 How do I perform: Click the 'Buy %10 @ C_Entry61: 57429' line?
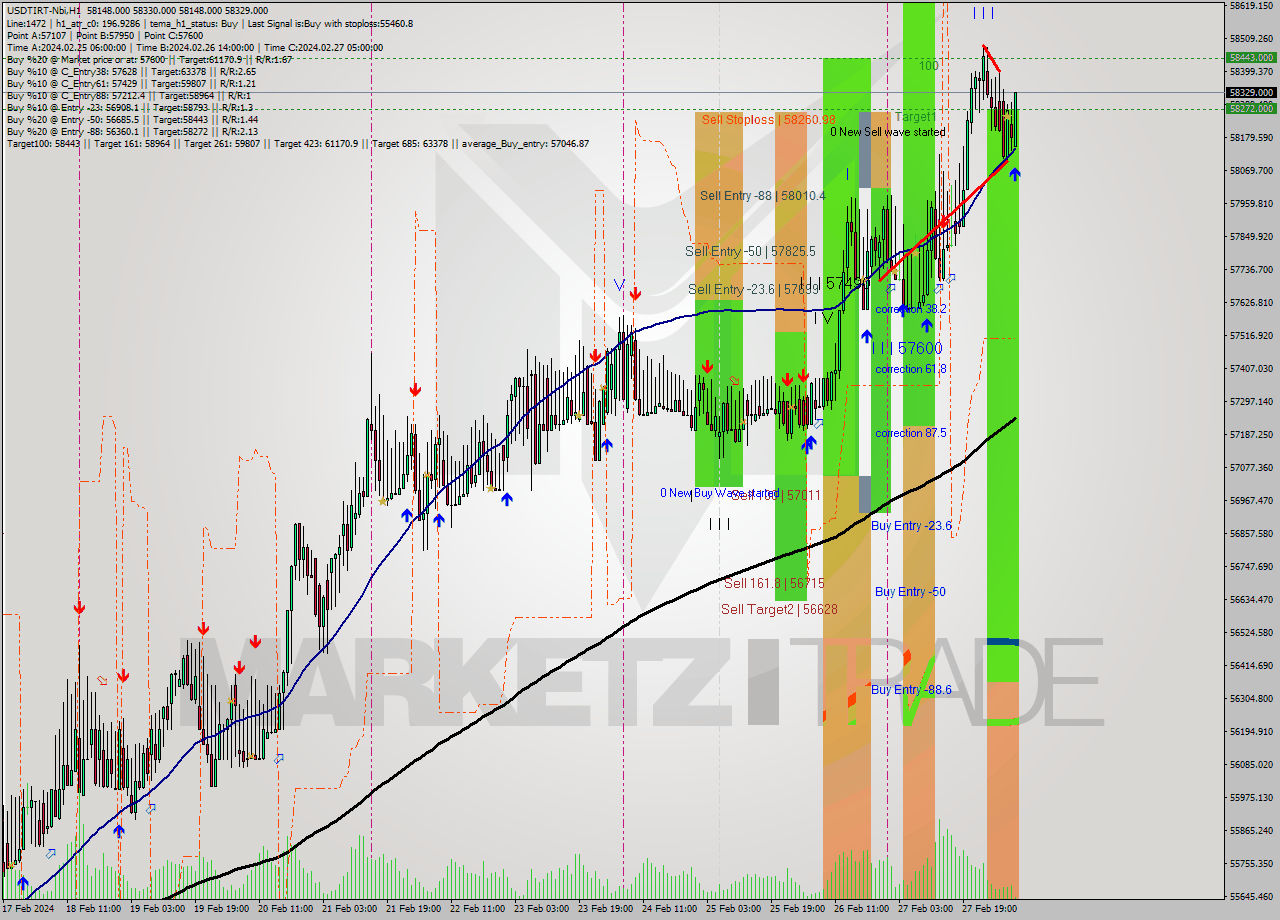point(131,83)
